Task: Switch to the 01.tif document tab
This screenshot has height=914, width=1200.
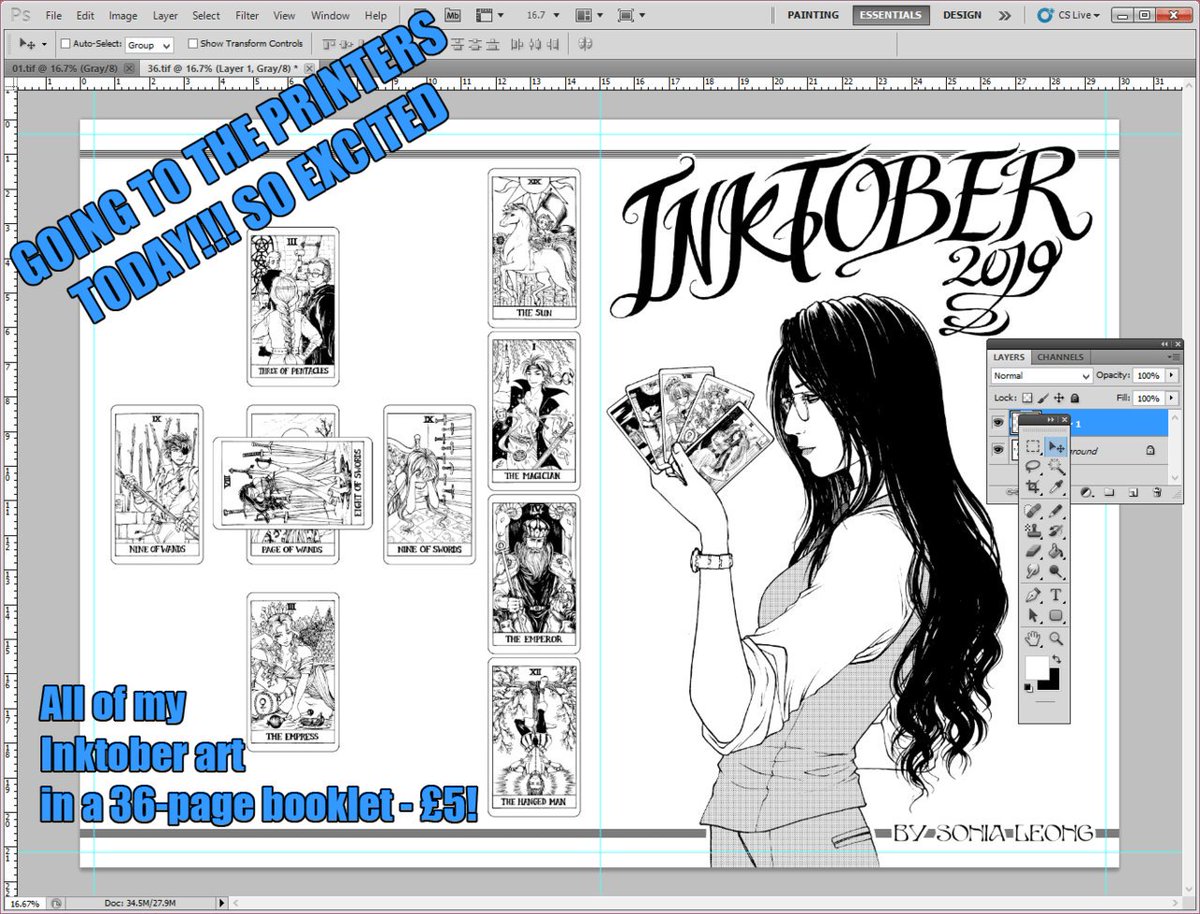Action: (65, 68)
